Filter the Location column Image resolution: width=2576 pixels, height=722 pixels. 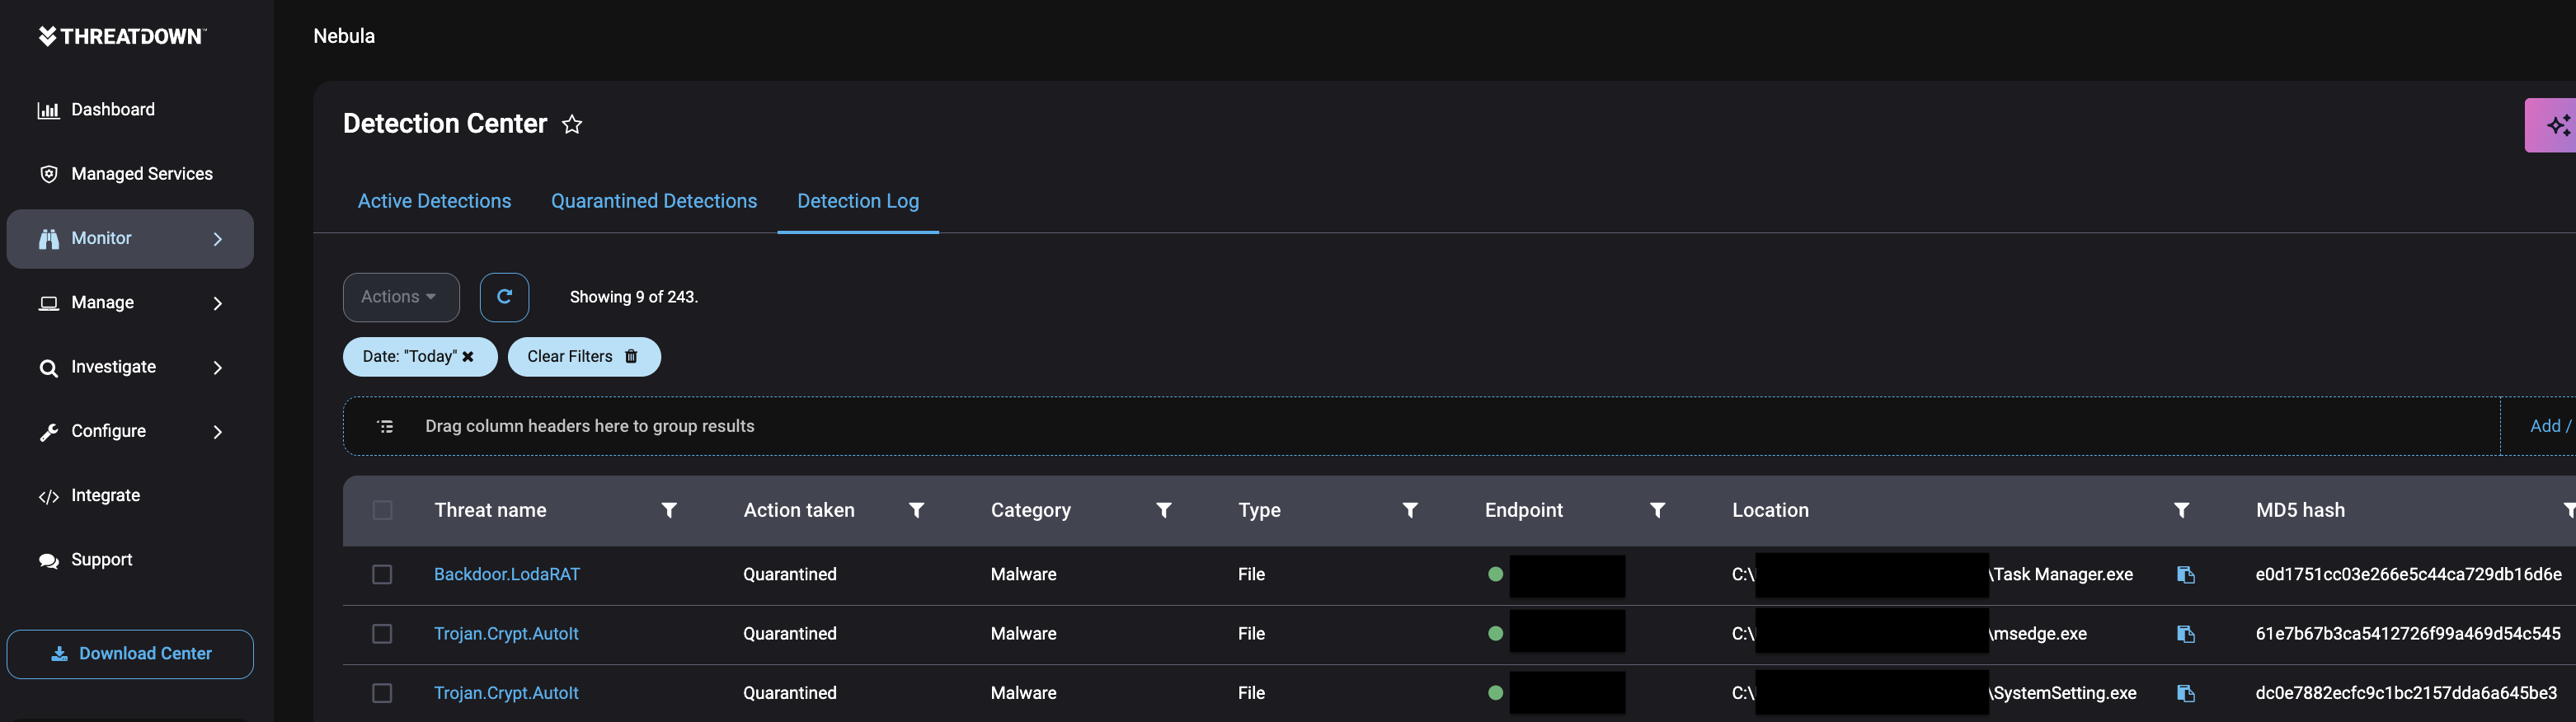(2181, 510)
